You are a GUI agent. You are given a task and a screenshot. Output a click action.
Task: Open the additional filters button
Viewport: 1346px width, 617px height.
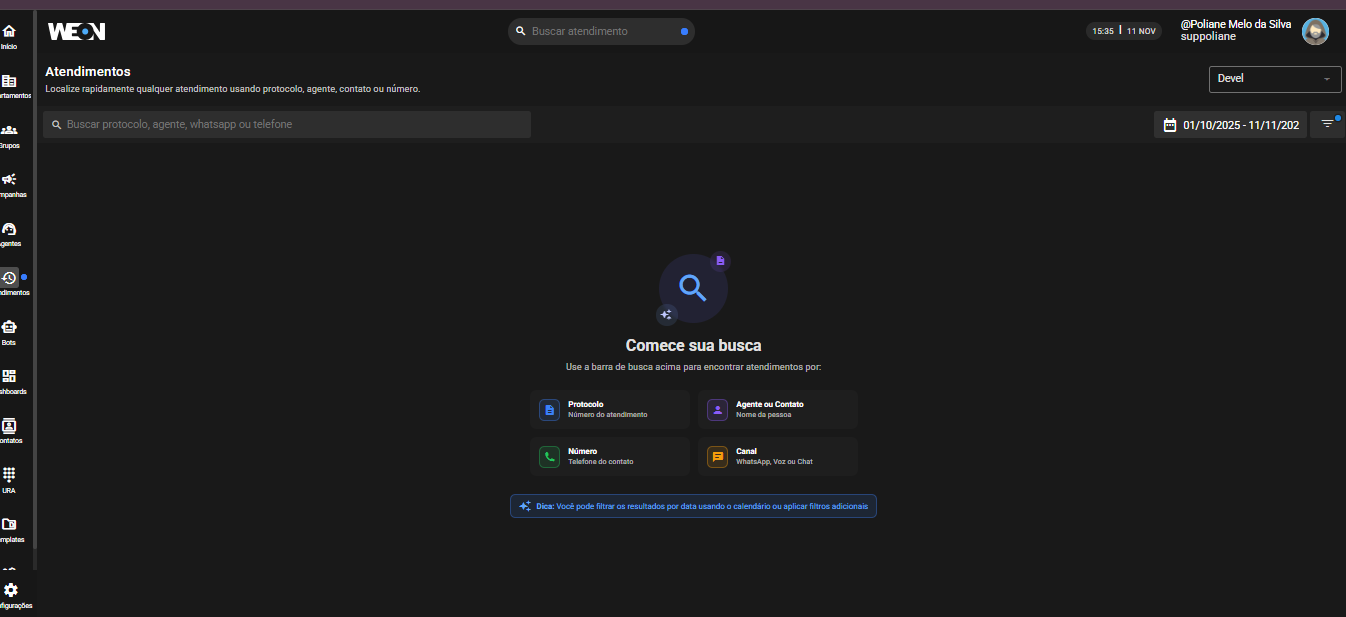click(x=1327, y=124)
